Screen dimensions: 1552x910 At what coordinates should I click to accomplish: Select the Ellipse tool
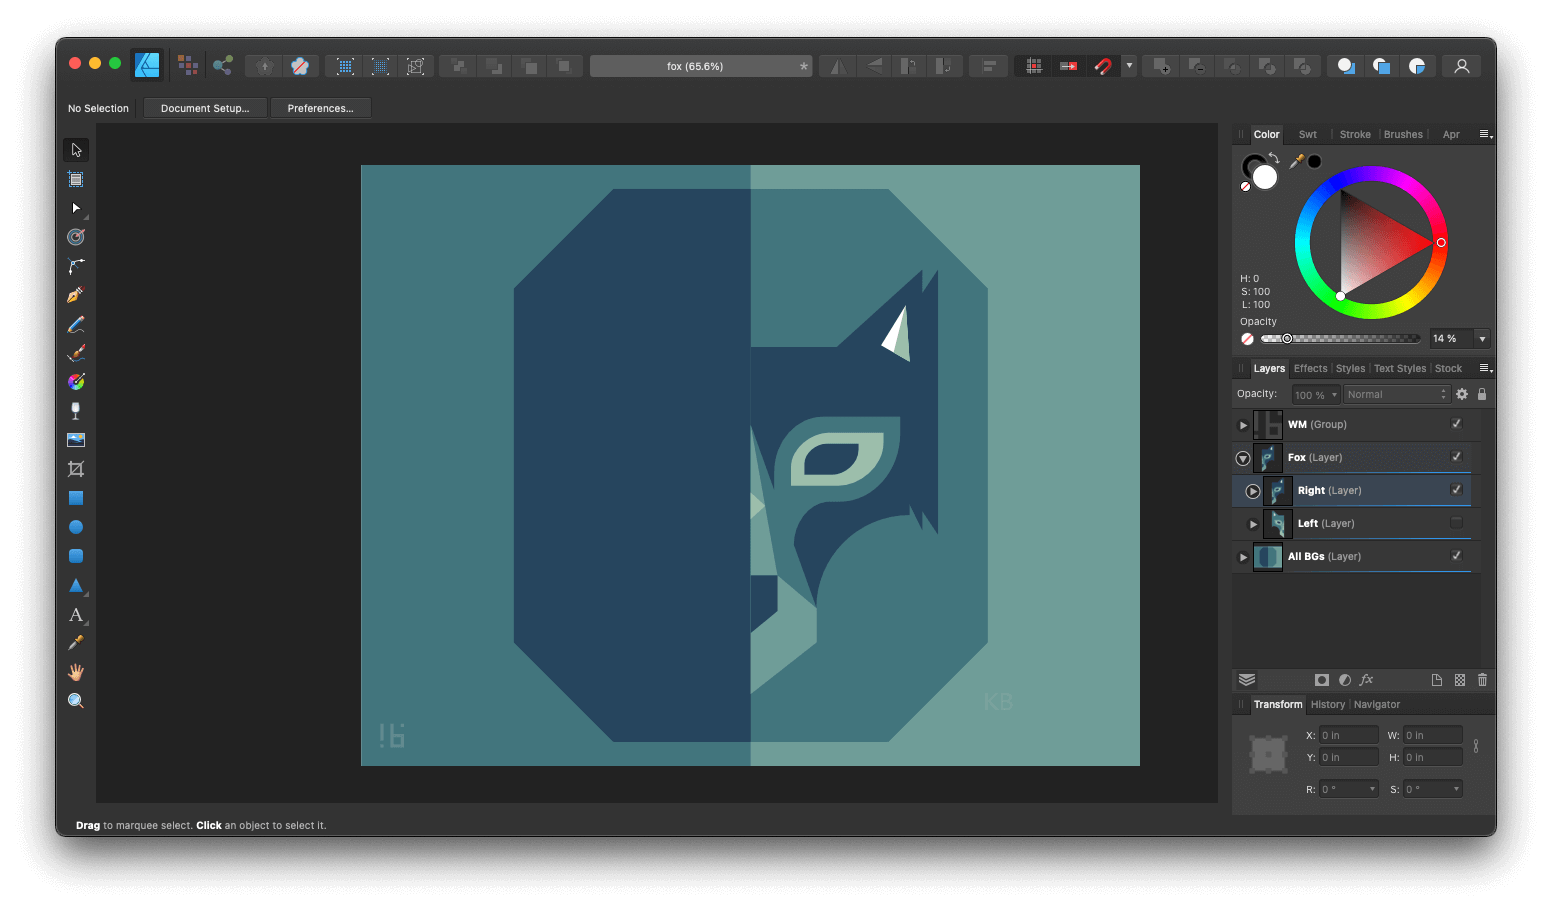pyautogui.click(x=75, y=526)
